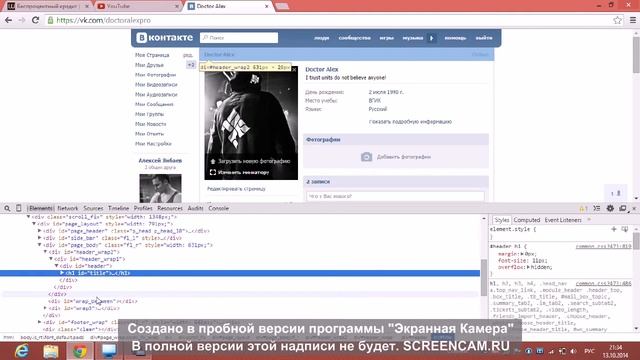This screenshot has height=360, width=640.
Task: Click Мои Настройки in VK sidebar
Action: click(153, 144)
